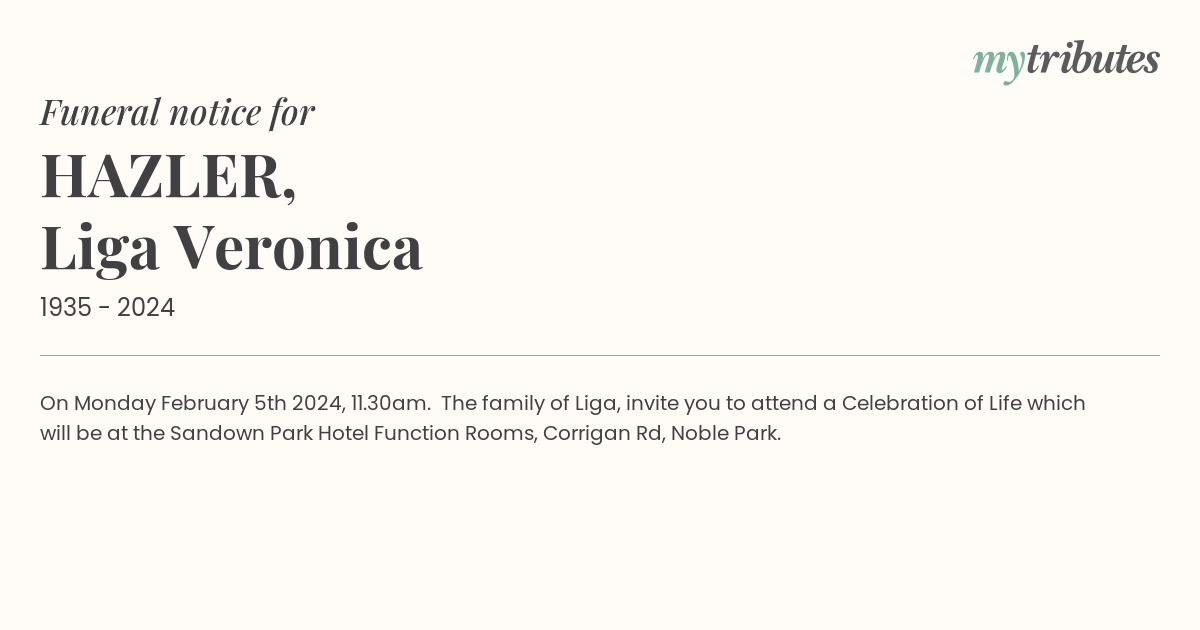The width and height of the screenshot is (1200, 630).
Task: Click the 11.30am time text
Action: coord(389,404)
